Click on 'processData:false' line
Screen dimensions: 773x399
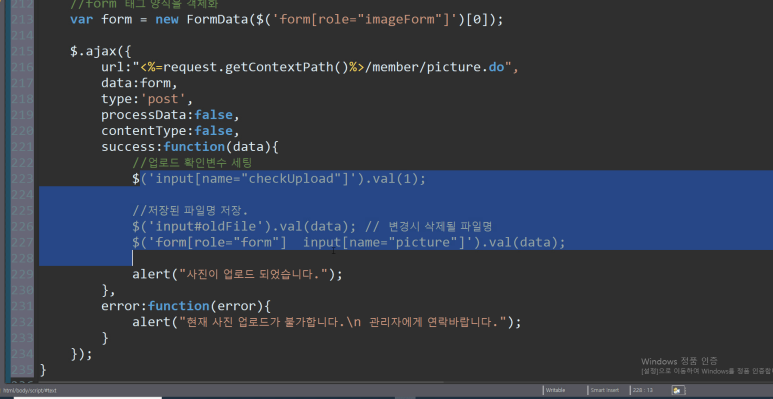(x=170, y=115)
